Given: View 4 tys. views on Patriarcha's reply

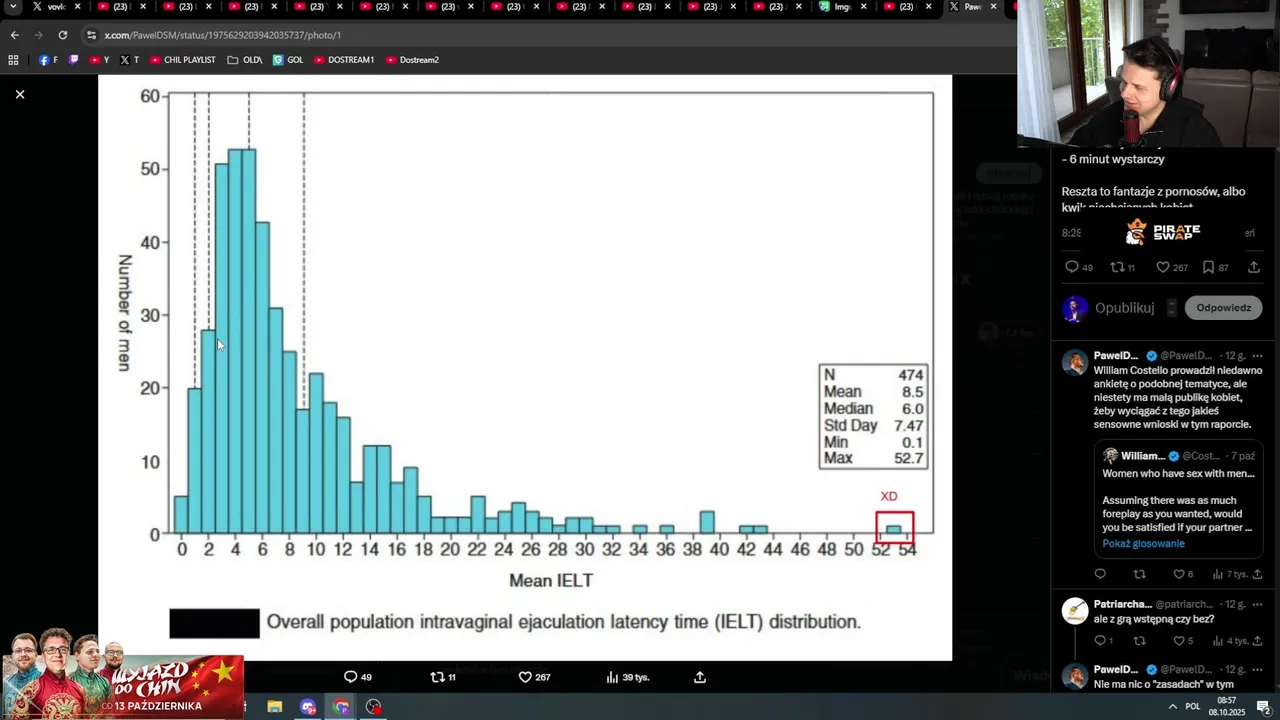Looking at the screenshot, I should click(1231, 641).
